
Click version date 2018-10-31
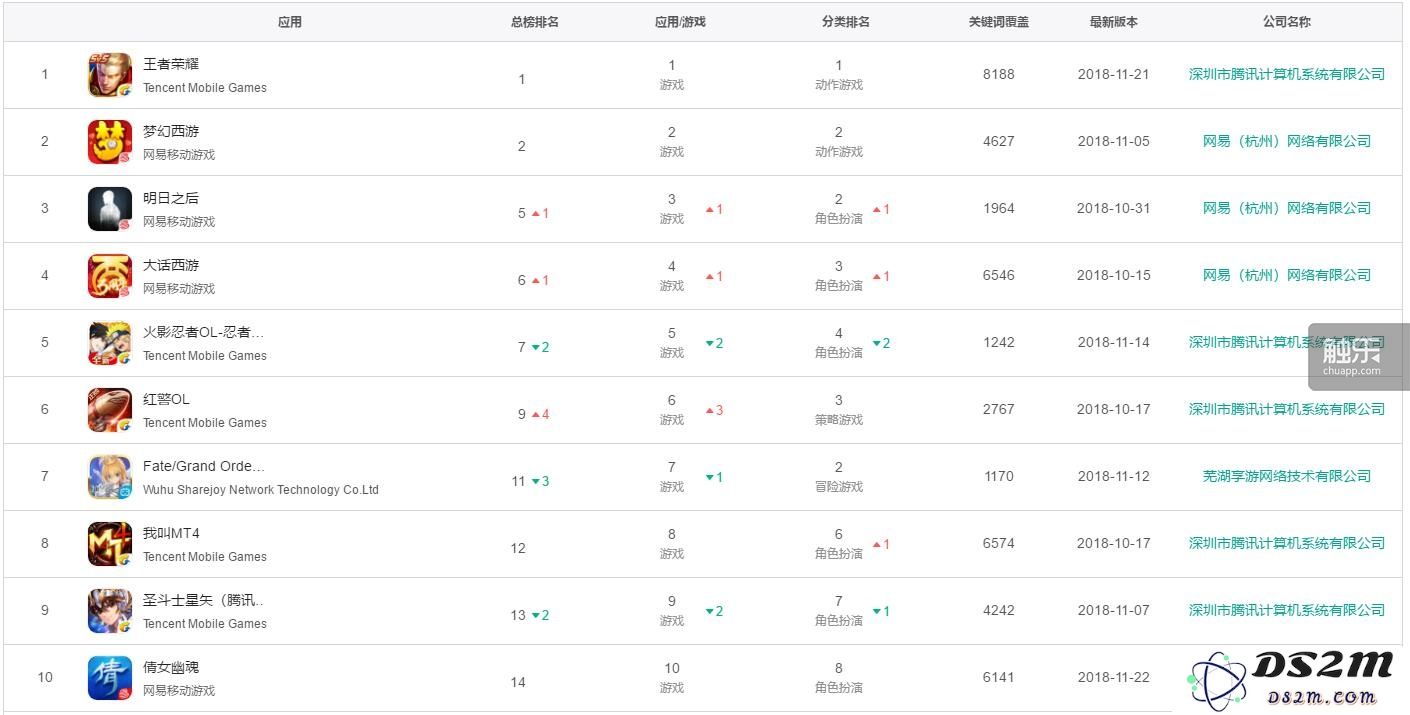tap(1114, 208)
